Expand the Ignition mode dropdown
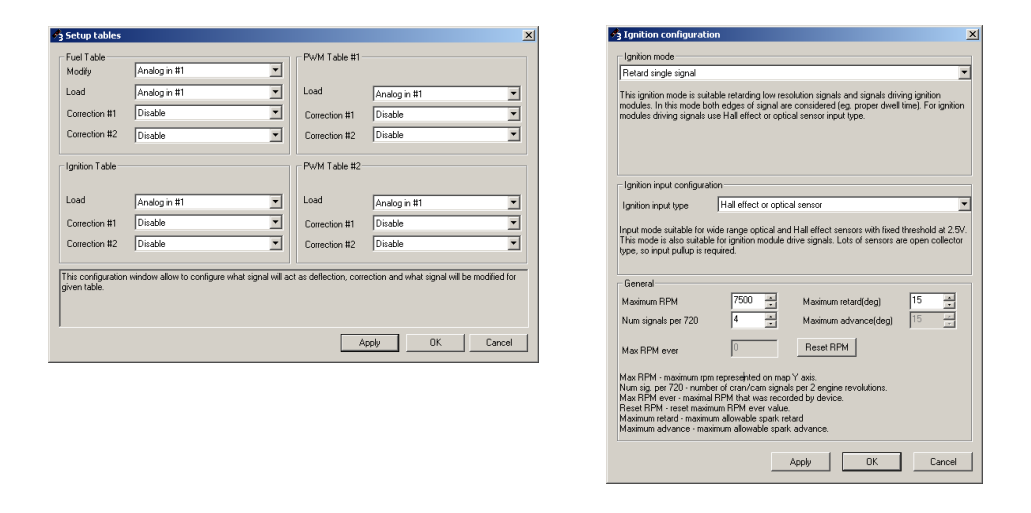The width and height of the screenshot is (1031, 513). pyautogui.click(x=963, y=73)
